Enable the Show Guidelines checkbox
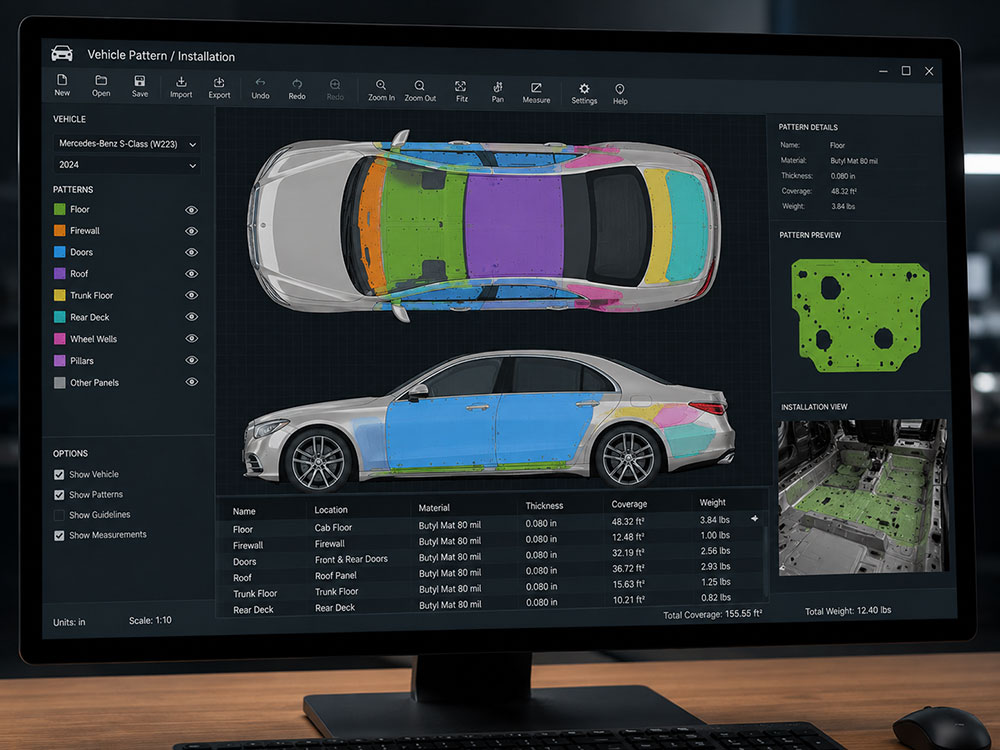The height and width of the screenshot is (750, 1000). click(x=59, y=515)
